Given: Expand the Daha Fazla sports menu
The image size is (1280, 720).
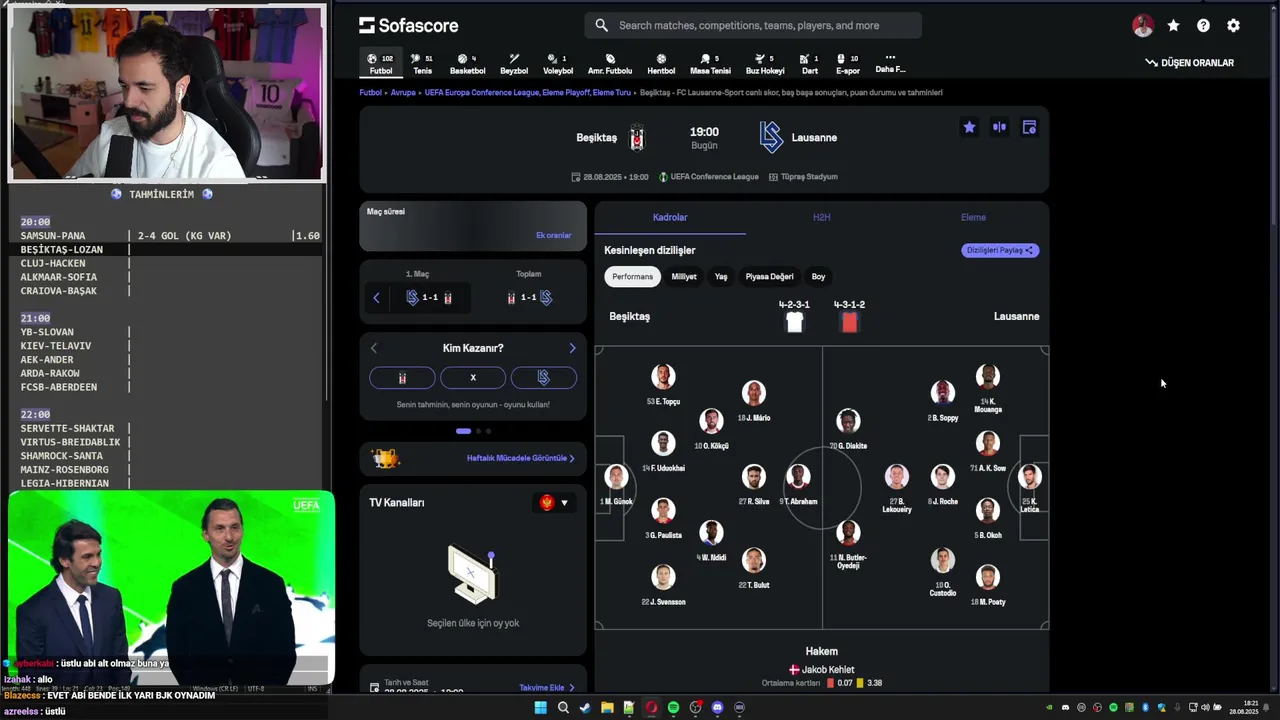Looking at the screenshot, I should [x=890, y=63].
